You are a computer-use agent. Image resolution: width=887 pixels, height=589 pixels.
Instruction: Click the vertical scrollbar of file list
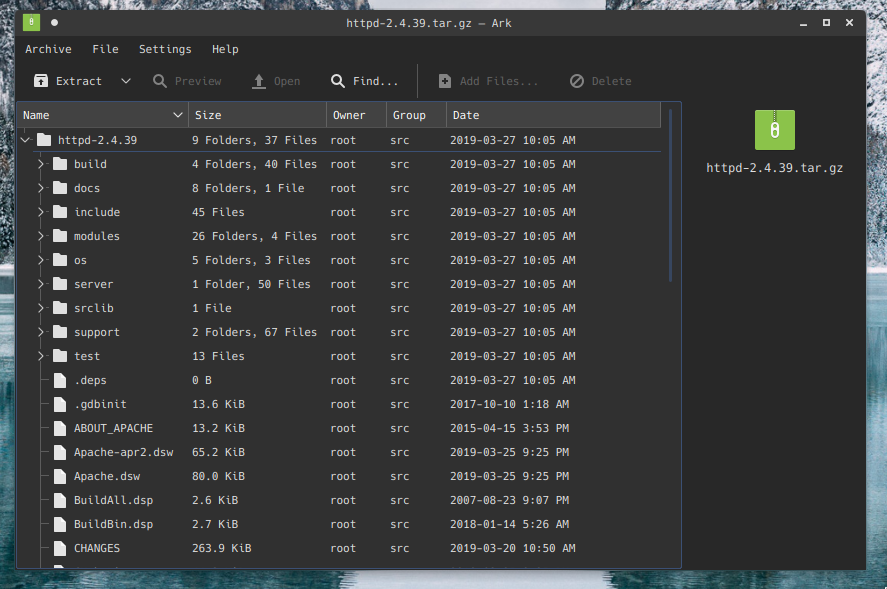[x=670, y=195]
